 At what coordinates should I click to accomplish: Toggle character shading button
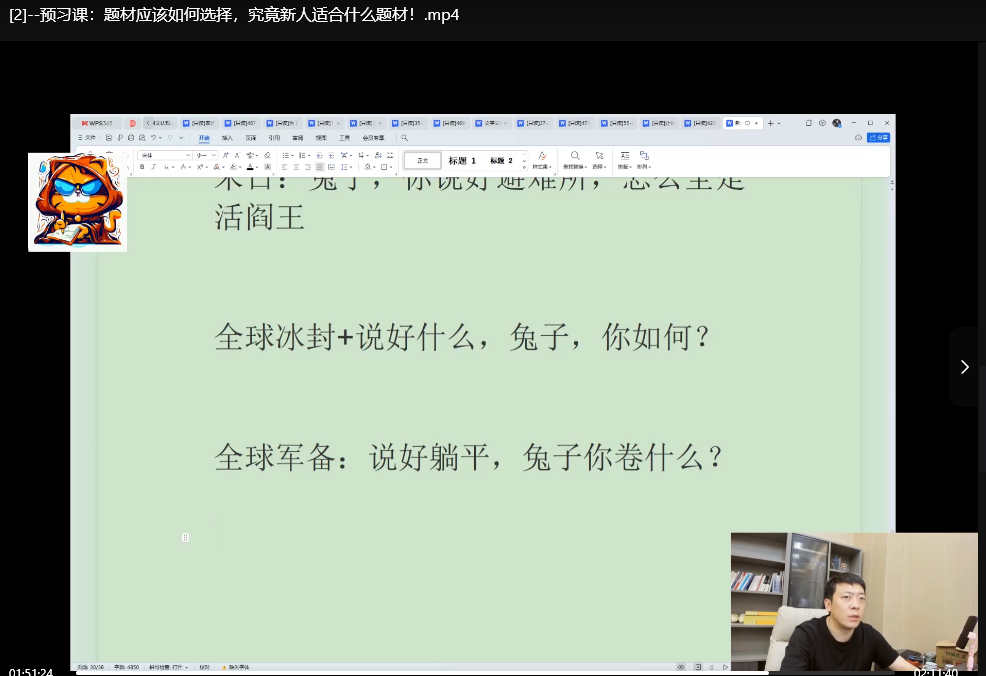pyautogui.click(x=267, y=167)
